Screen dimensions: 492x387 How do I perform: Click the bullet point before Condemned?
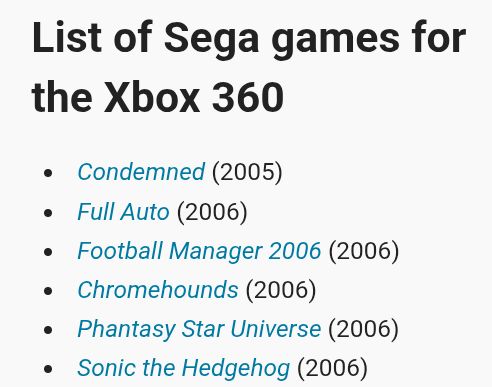[x=48, y=173]
